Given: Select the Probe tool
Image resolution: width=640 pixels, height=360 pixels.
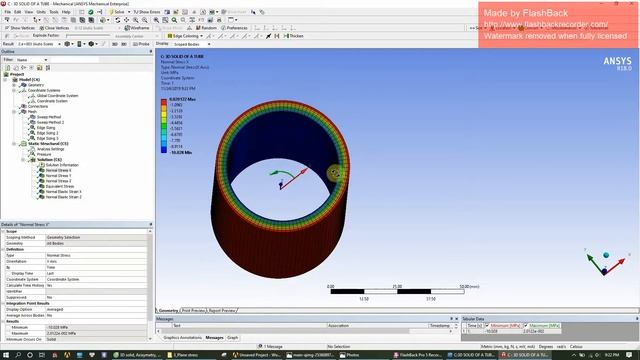Looking at the screenshot, I should click(x=141, y=44).
